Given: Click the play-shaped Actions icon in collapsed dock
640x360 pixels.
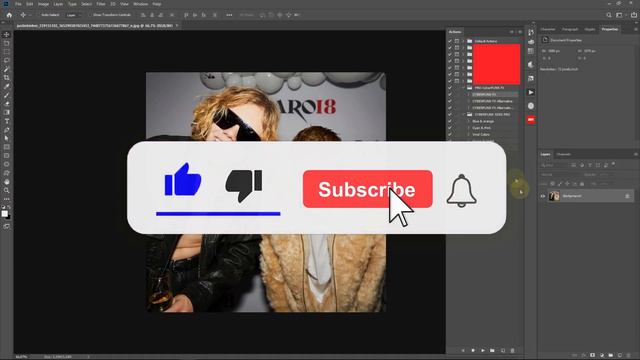Looking at the screenshot, I should [x=531, y=92].
